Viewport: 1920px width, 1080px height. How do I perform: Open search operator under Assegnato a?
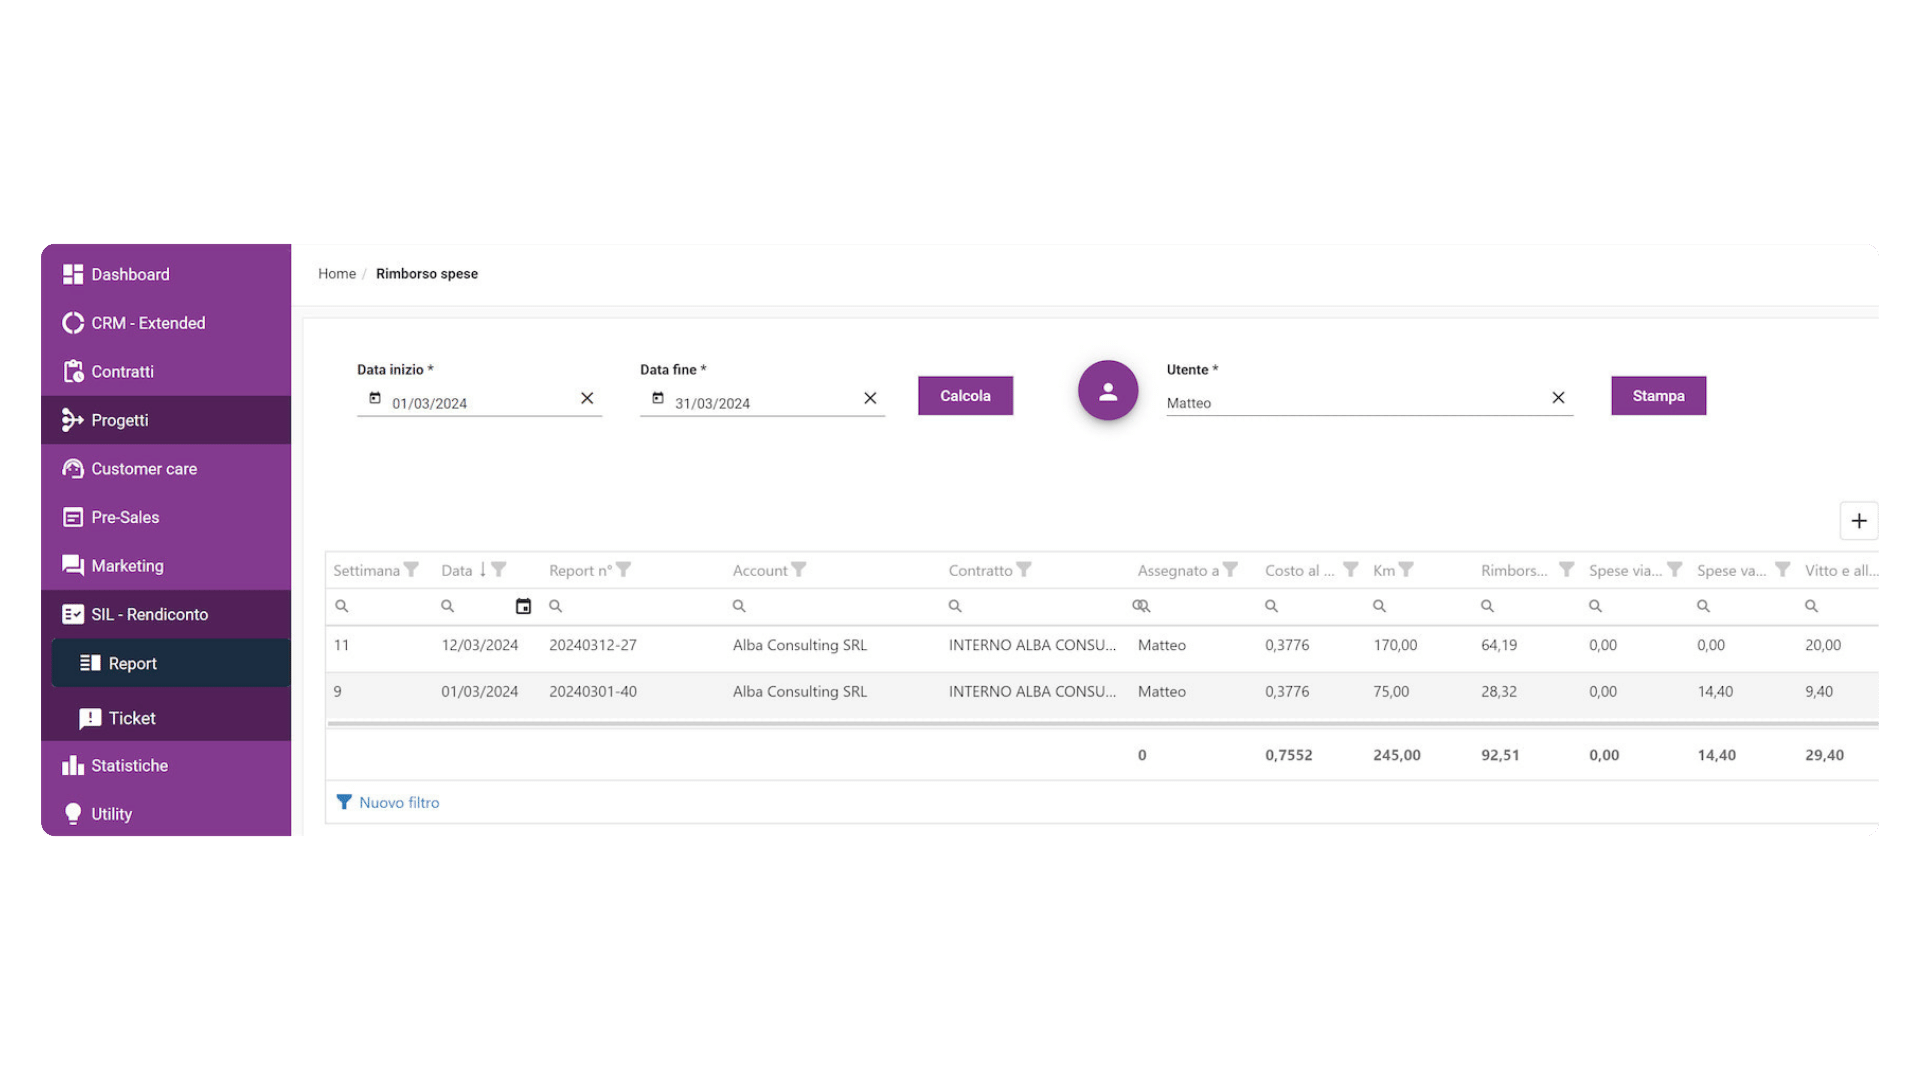tap(1141, 606)
